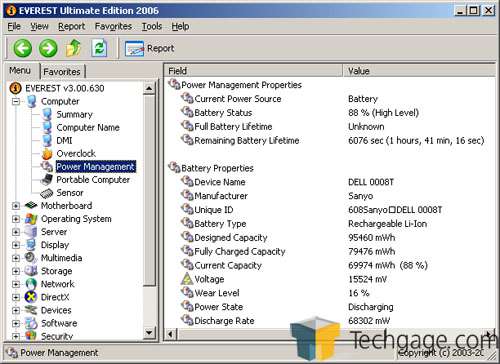Click the details pane left scroll arrow
The image size is (500, 364).
[171, 334]
